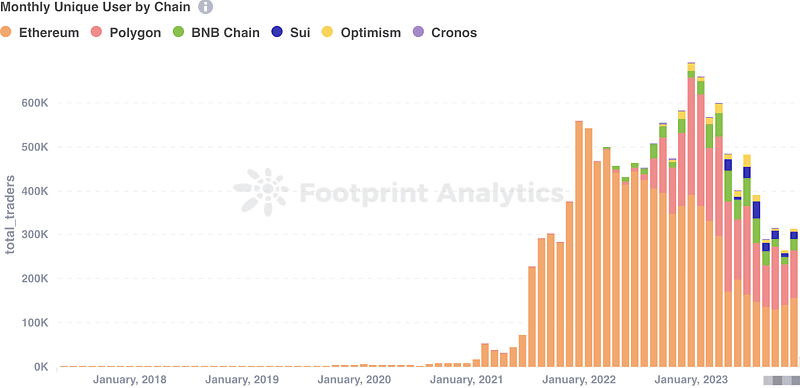Click the Monthly Unique User by Chain title
Viewport: 800px width, 388px height.
tap(95, 7)
